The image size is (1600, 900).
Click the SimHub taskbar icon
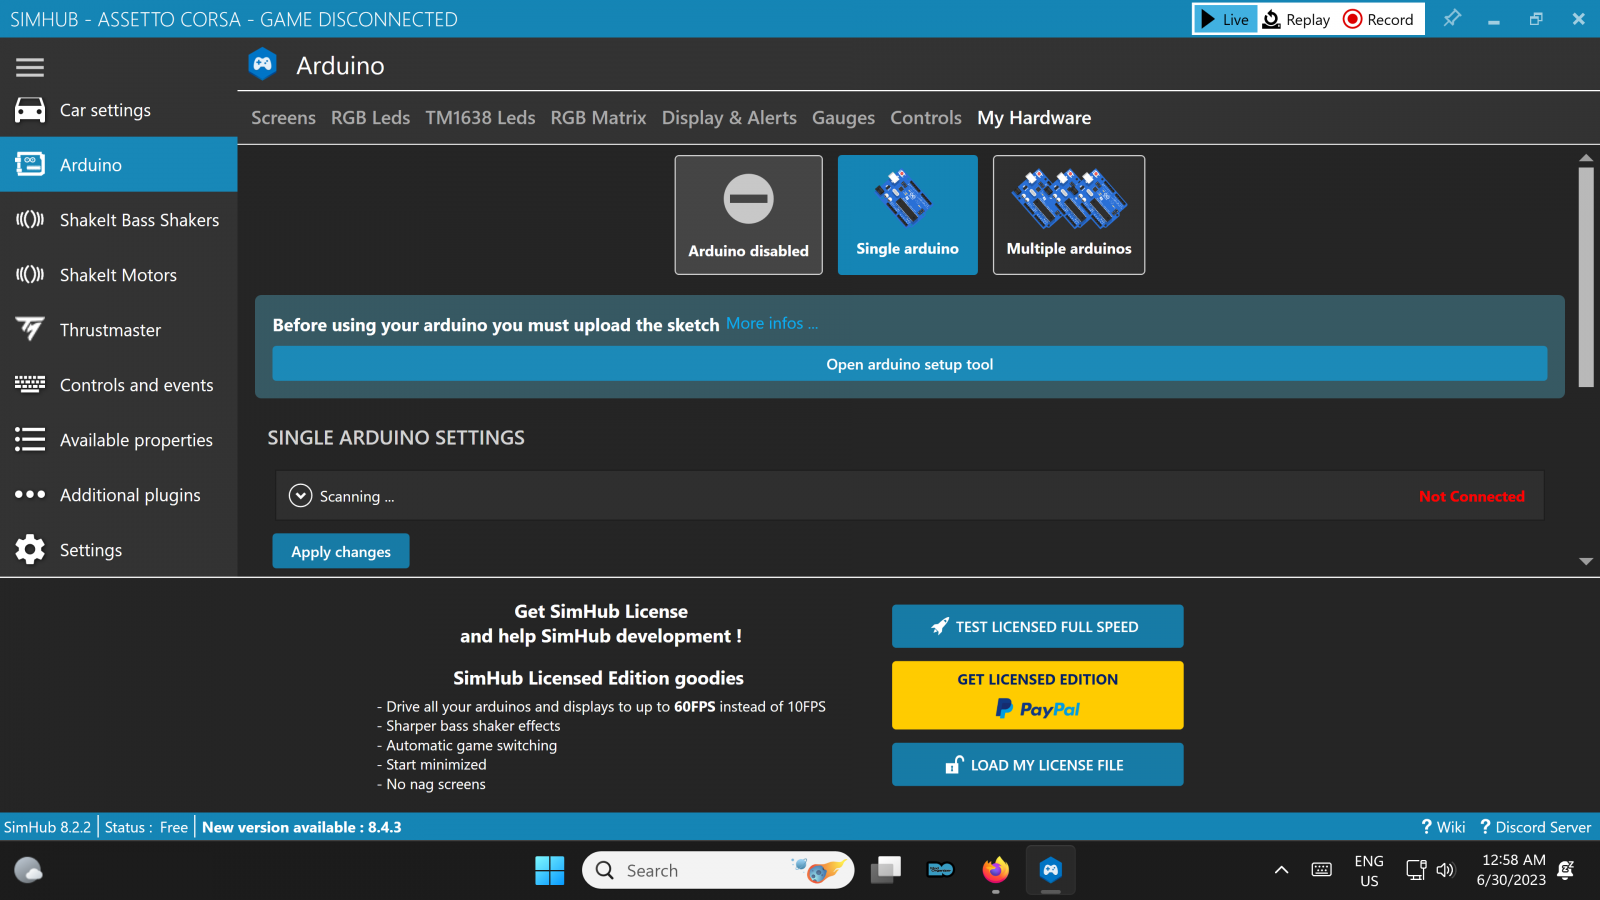[1050, 870]
